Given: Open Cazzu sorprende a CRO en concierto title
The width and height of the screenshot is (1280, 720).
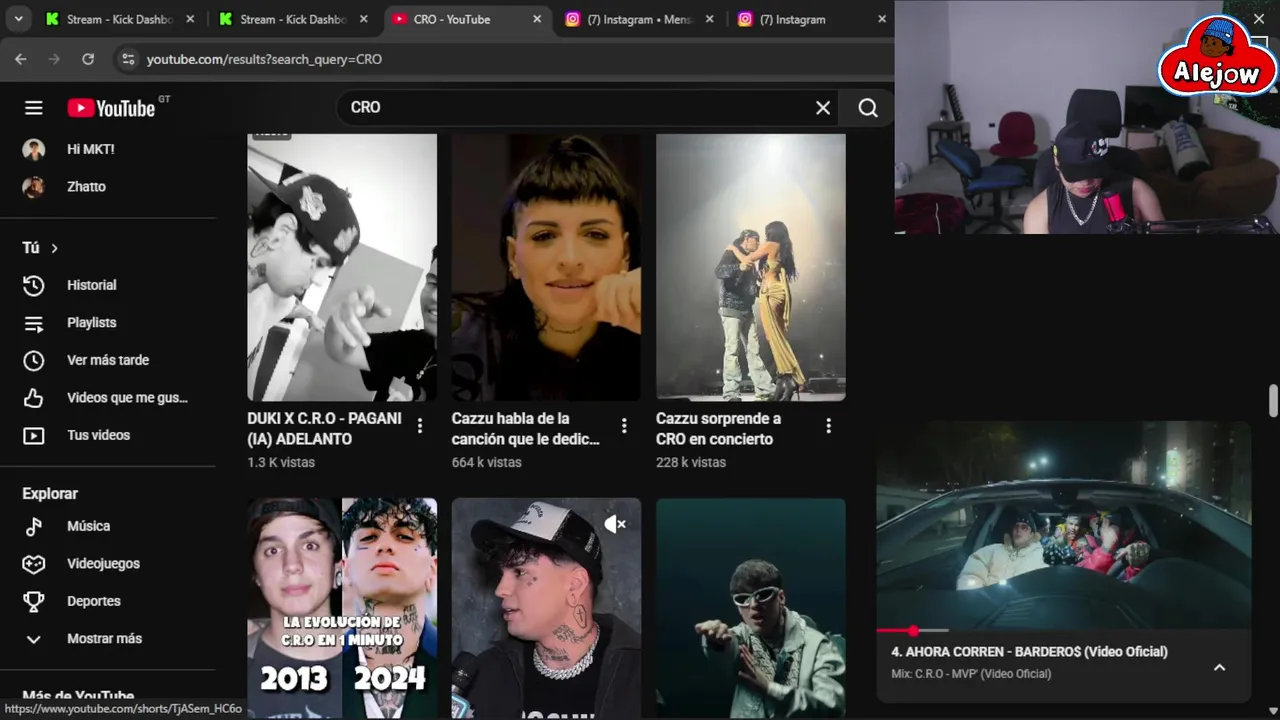Looking at the screenshot, I should [718, 429].
